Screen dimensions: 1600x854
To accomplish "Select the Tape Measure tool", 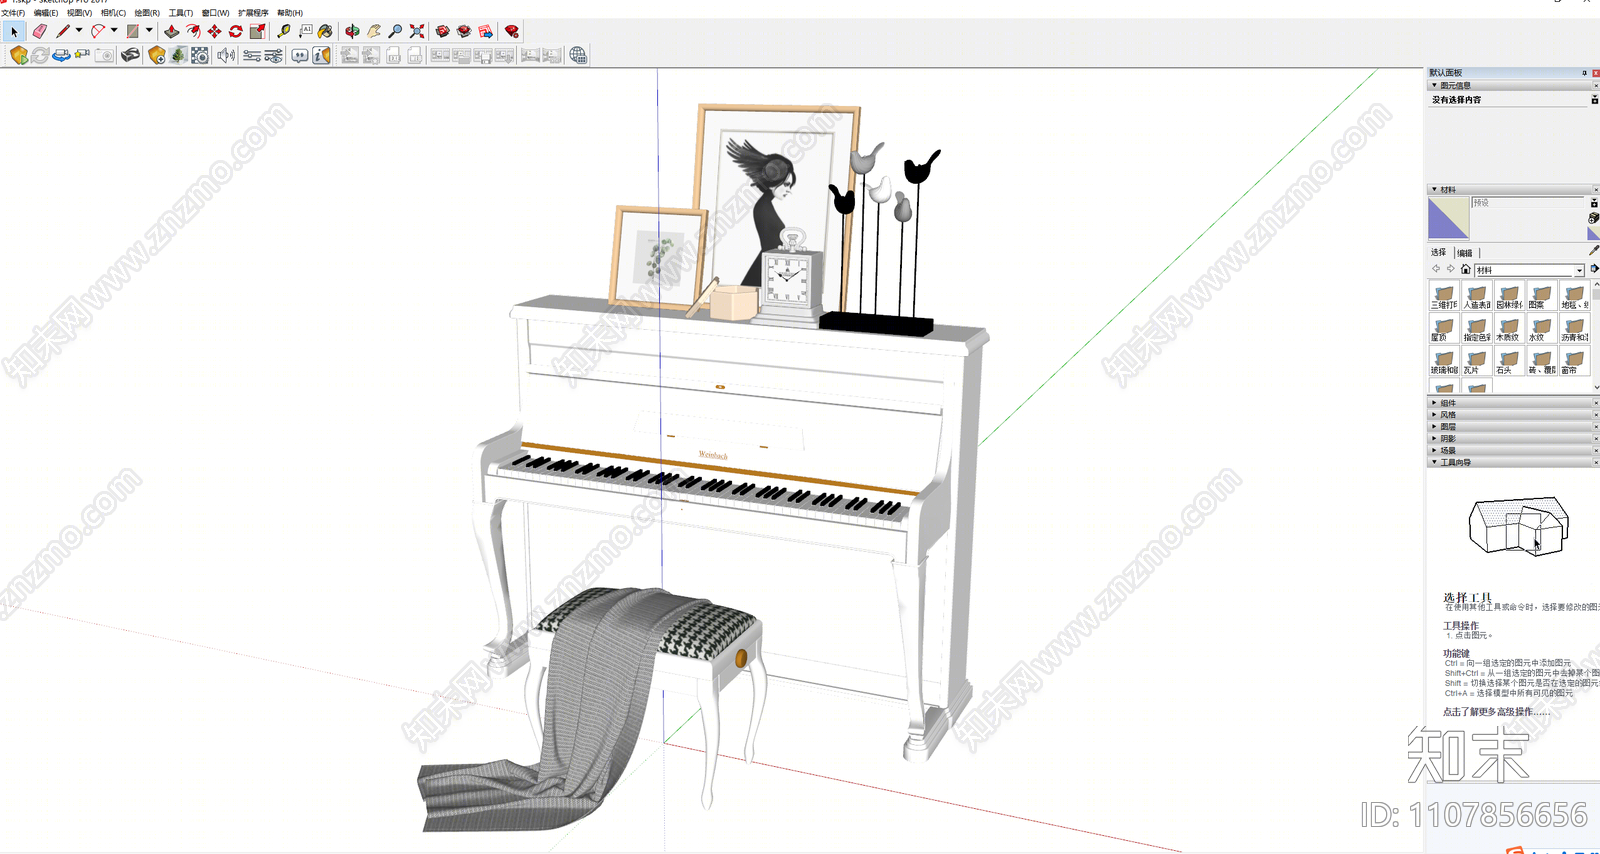I will [x=284, y=32].
